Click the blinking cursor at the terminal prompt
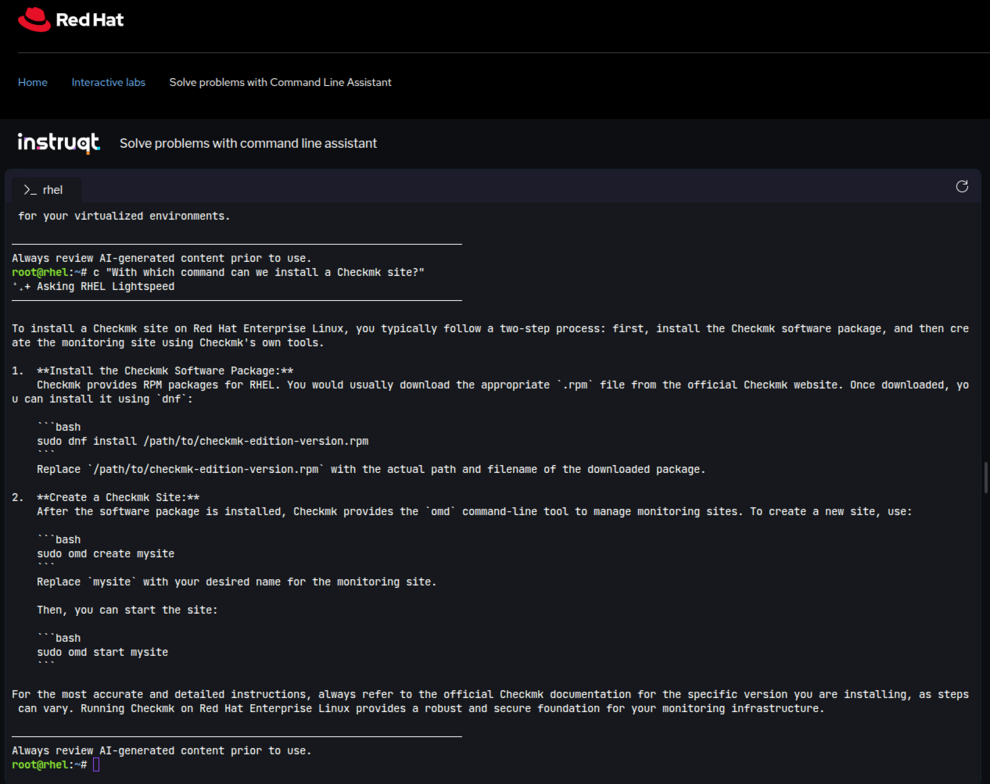The height and width of the screenshot is (784, 990). pos(96,764)
